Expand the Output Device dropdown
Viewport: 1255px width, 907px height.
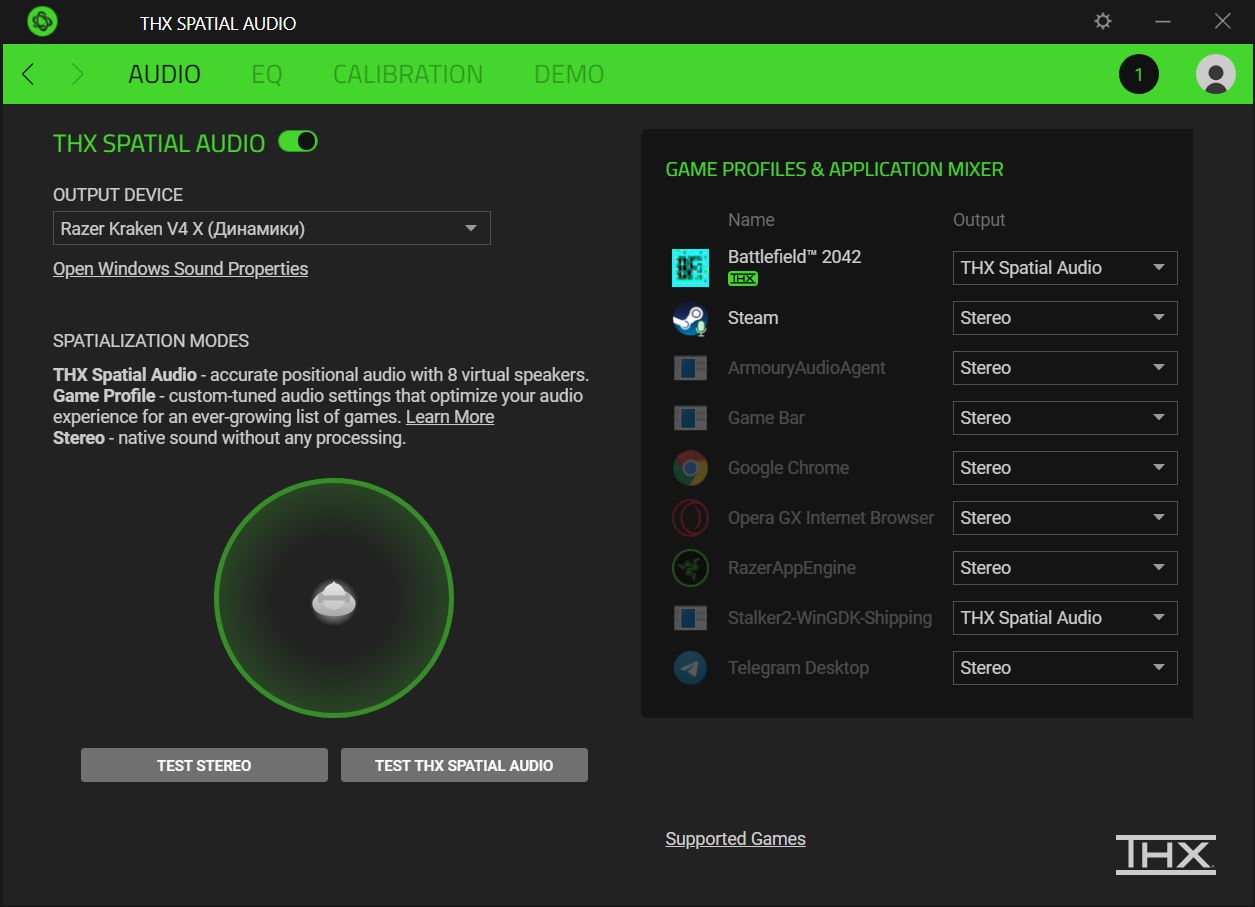tap(272, 228)
